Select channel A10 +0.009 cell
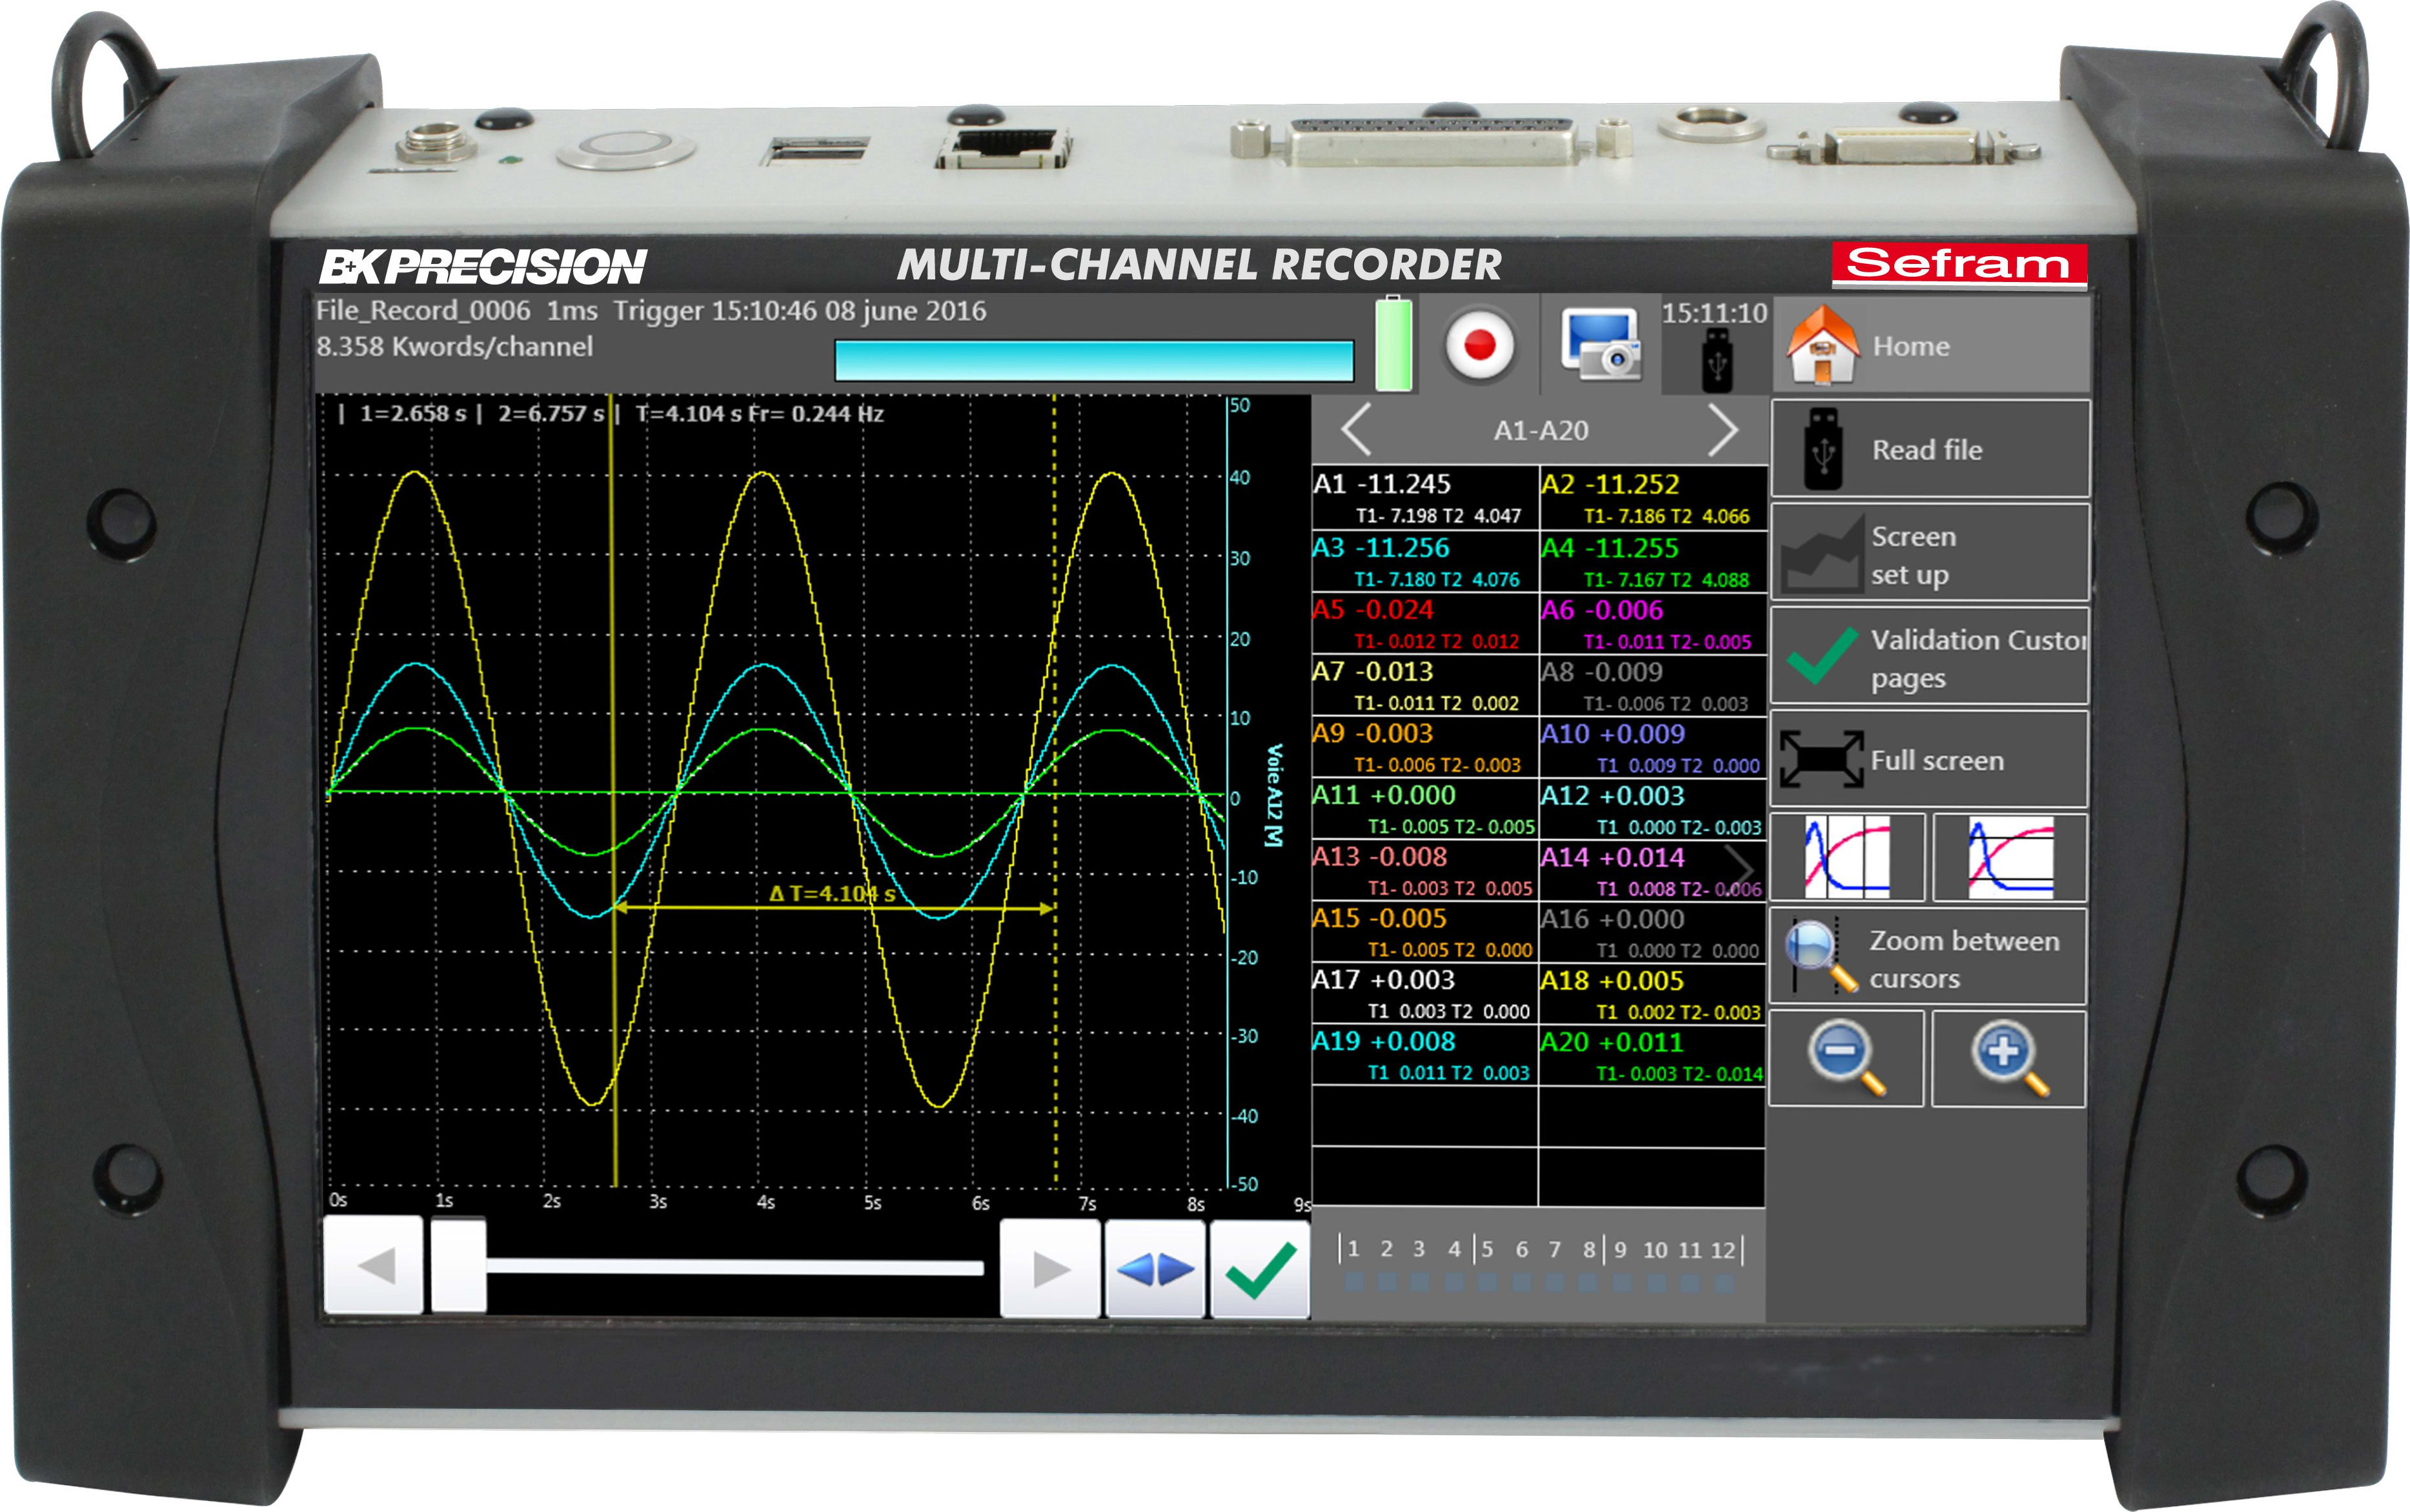The width and height of the screenshot is (2410, 1512). tap(1652, 748)
